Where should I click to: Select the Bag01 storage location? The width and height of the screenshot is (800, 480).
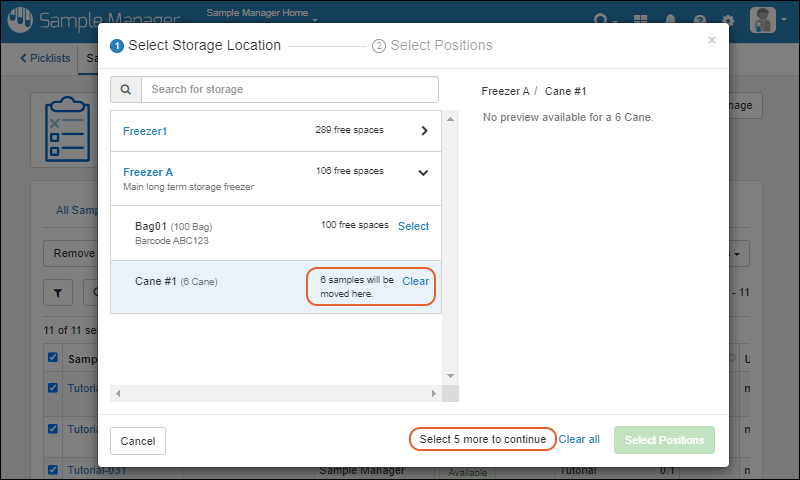click(413, 226)
